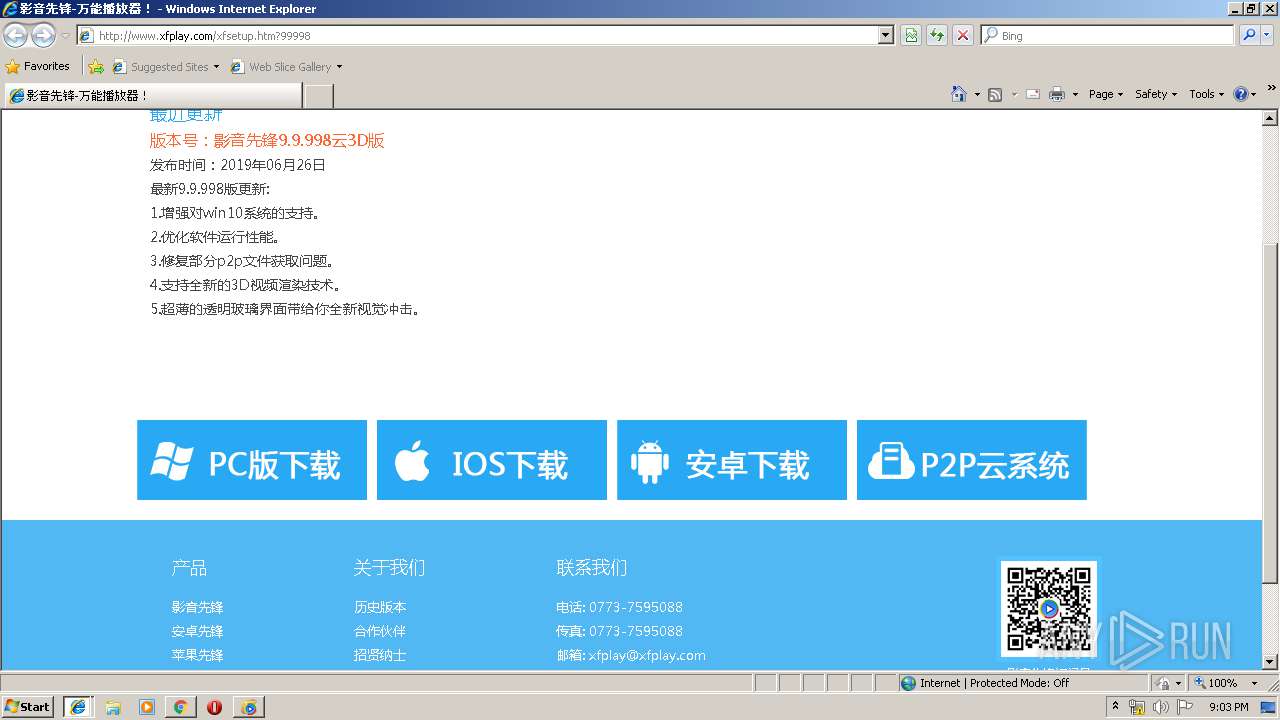Open a new blank tab

[x=318, y=96]
